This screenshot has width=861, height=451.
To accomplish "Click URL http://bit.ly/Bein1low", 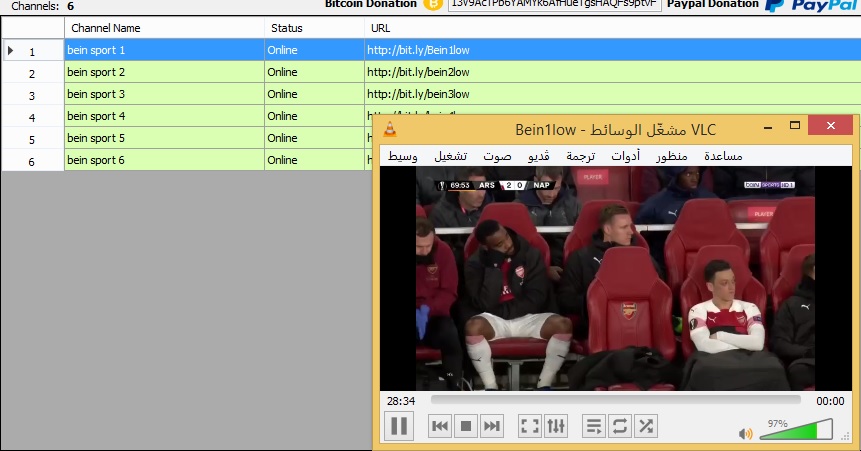I will (x=418, y=50).
